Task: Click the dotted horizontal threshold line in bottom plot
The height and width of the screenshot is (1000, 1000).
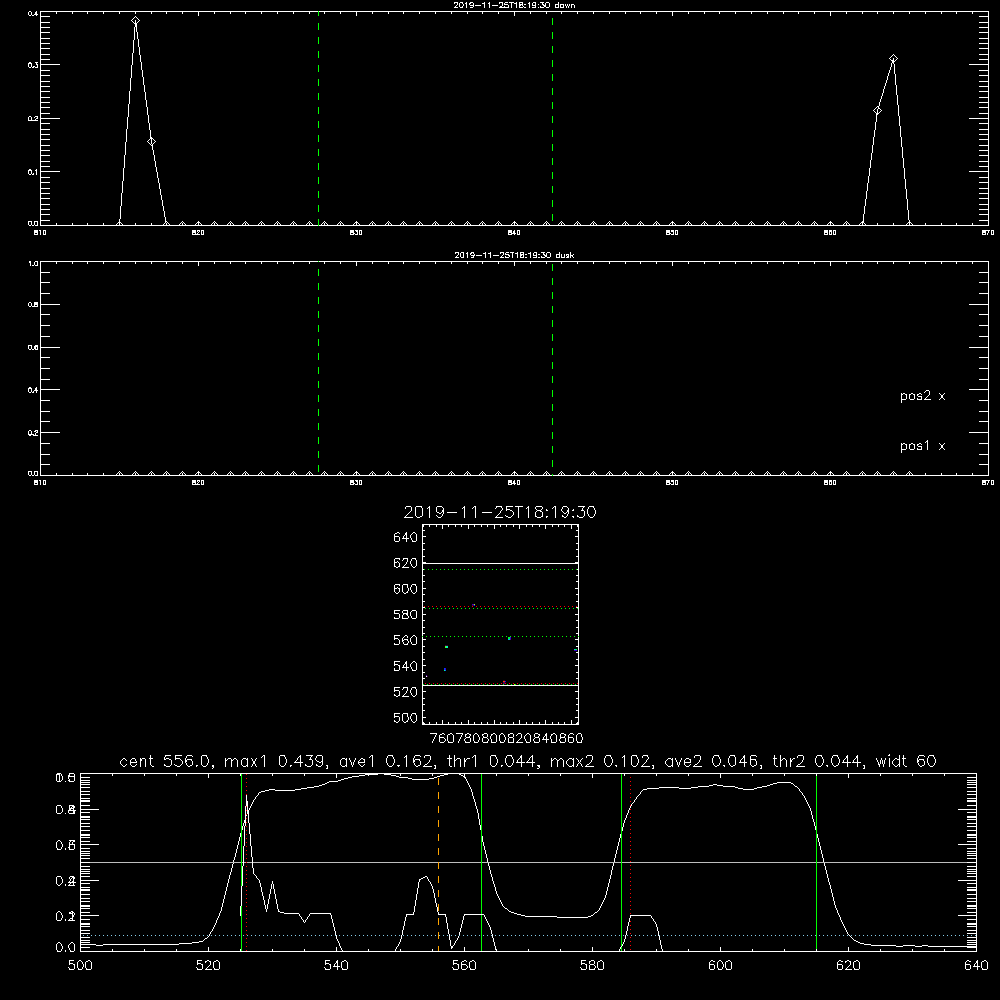Action: [x=528, y=936]
